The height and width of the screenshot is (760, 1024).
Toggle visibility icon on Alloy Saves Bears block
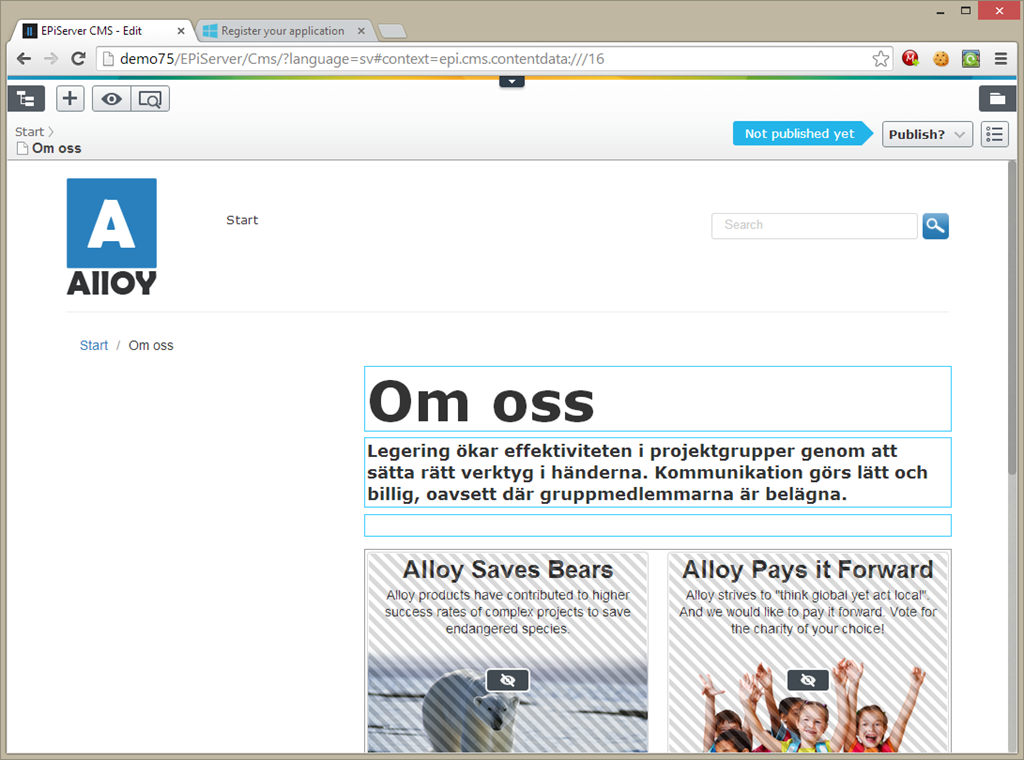tap(507, 680)
